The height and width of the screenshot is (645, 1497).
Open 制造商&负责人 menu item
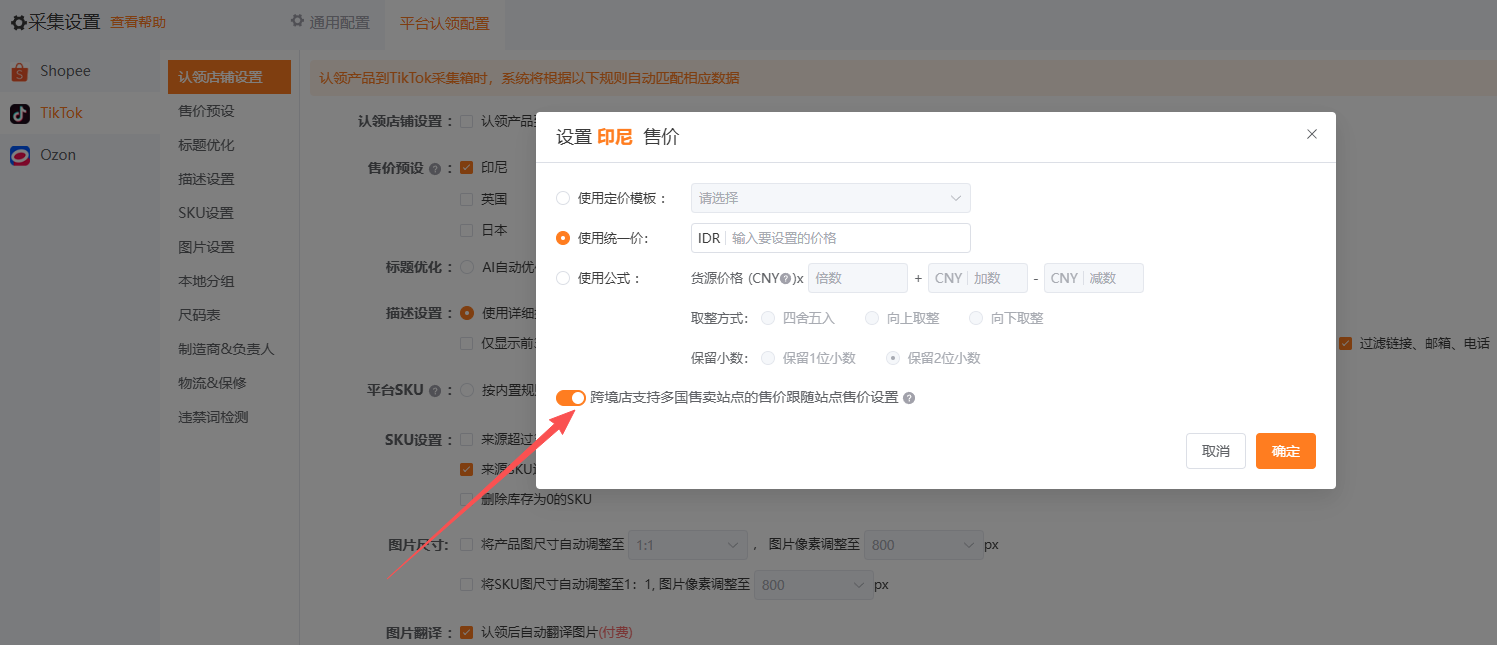click(x=229, y=349)
